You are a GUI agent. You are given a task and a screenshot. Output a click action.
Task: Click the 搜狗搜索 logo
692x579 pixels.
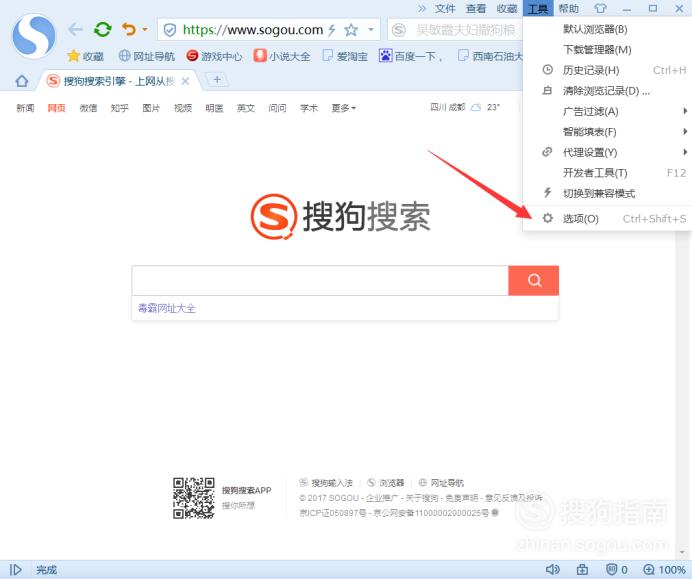point(340,216)
